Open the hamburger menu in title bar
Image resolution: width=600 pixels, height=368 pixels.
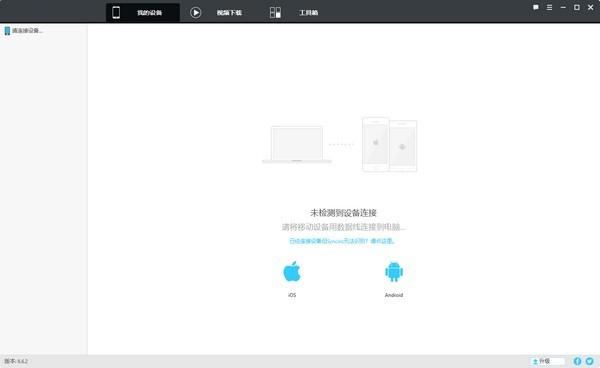549,7
